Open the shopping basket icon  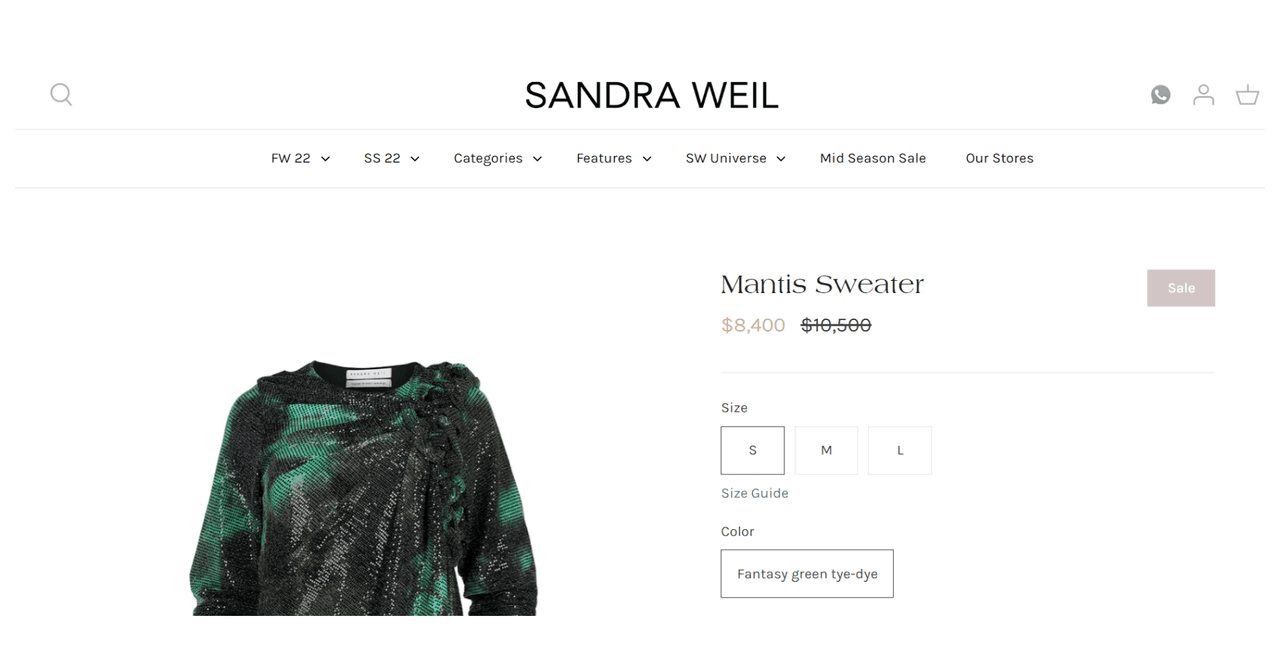[1247, 95]
